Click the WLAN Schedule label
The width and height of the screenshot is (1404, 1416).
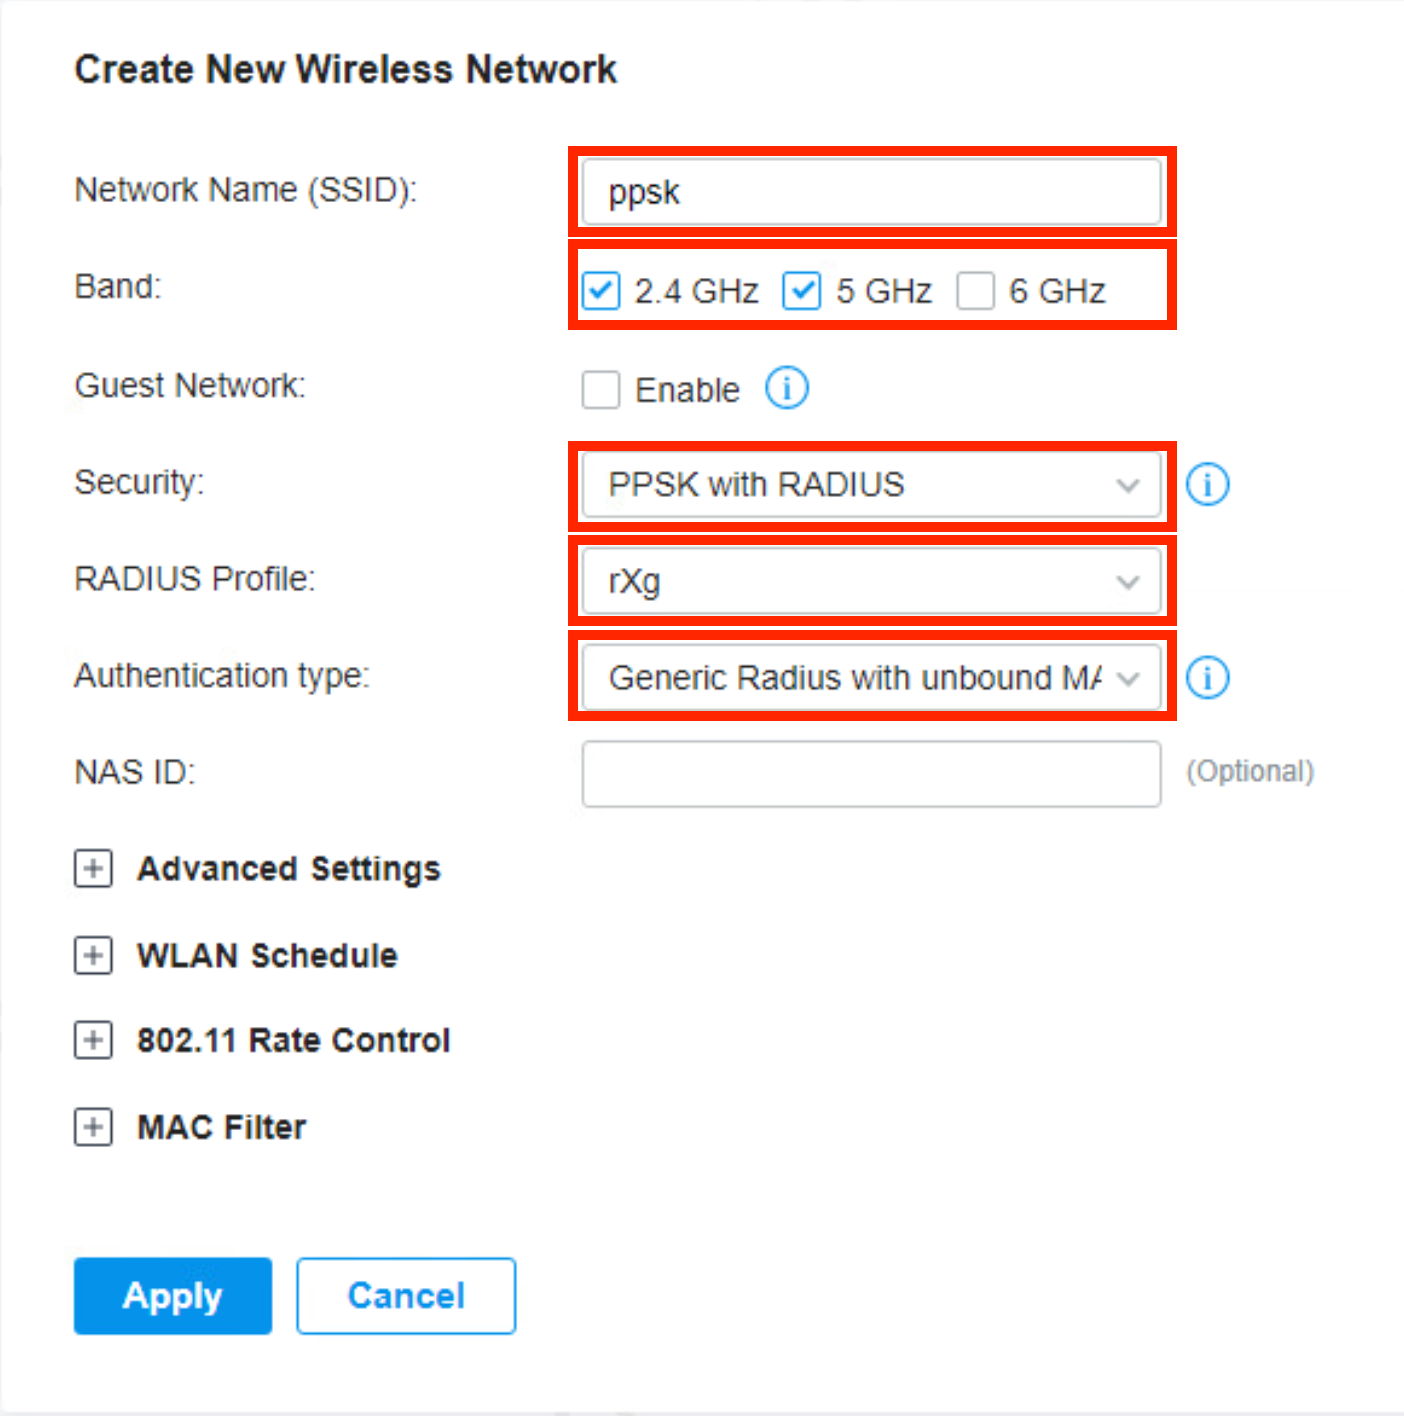point(267,955)
